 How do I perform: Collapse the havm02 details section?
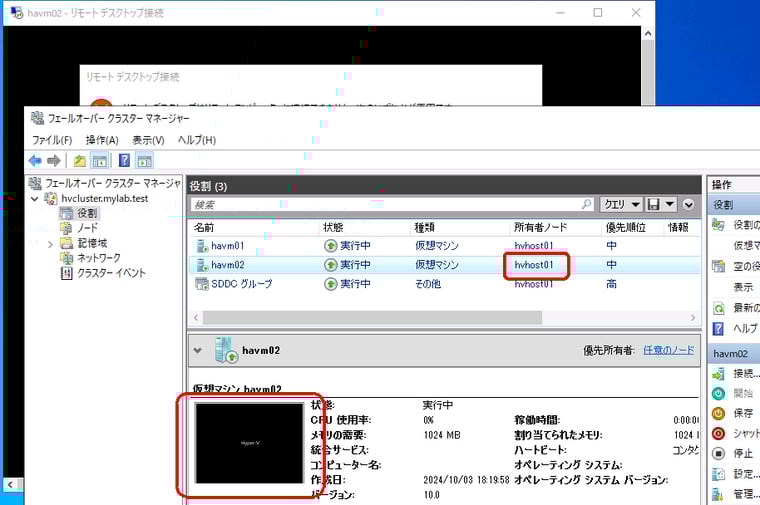(x=197, y=350)
